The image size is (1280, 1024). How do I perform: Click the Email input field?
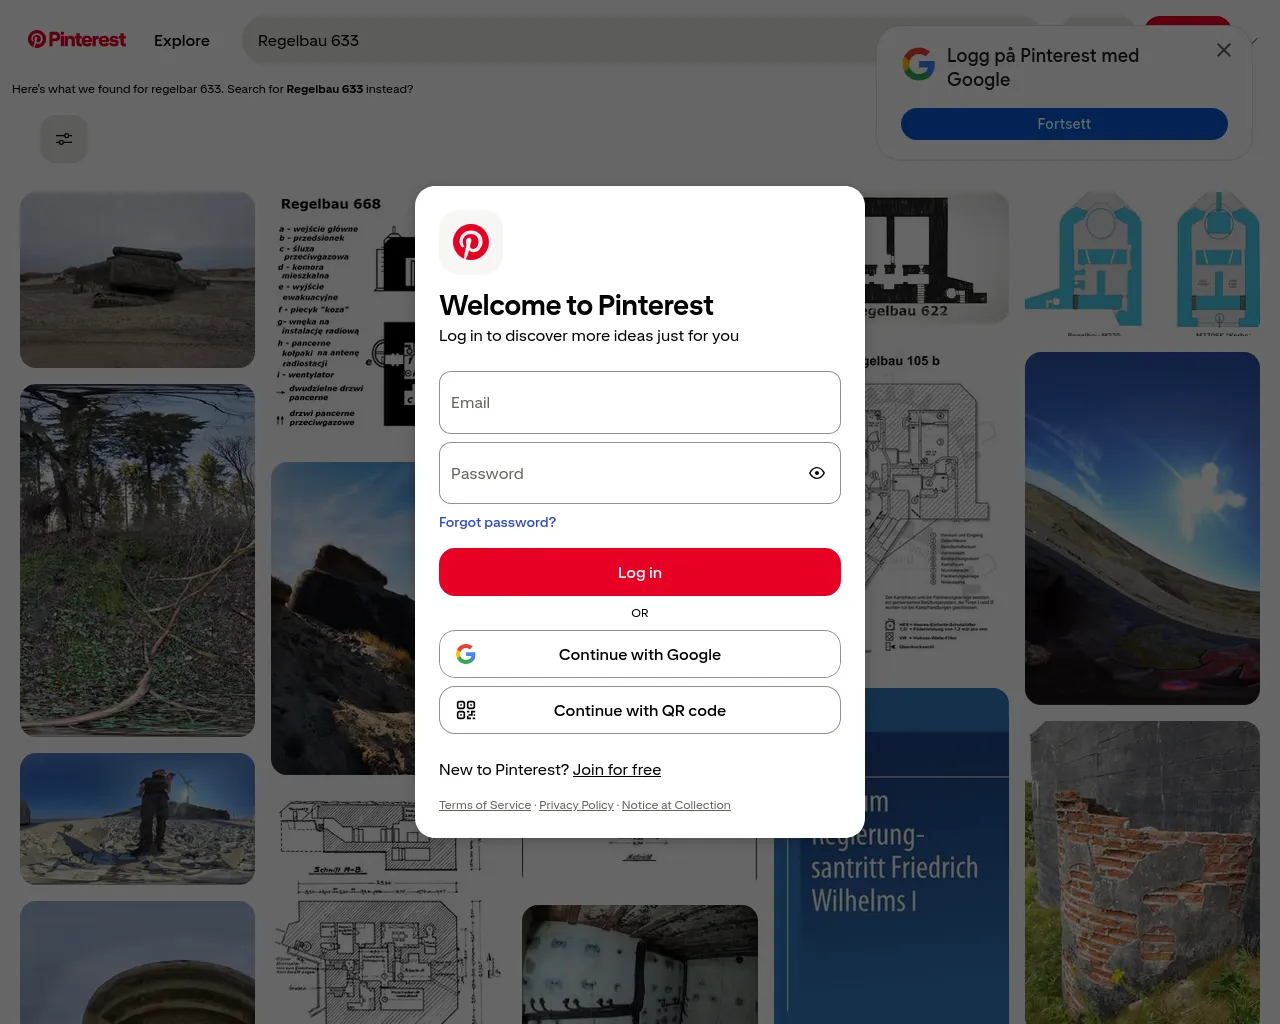click(x=640, y=403)
